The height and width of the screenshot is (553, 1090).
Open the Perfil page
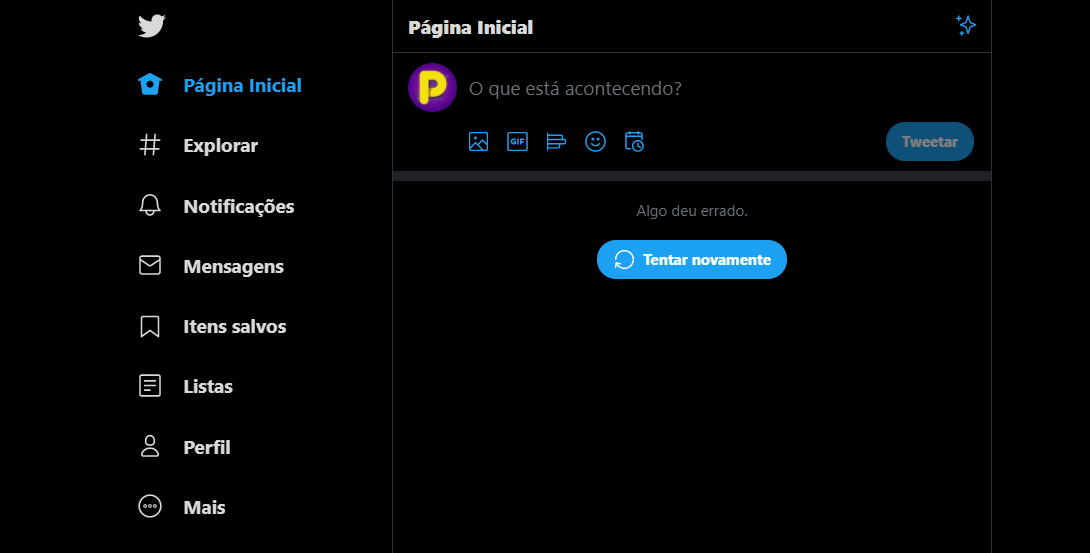(x=207, y=447)
